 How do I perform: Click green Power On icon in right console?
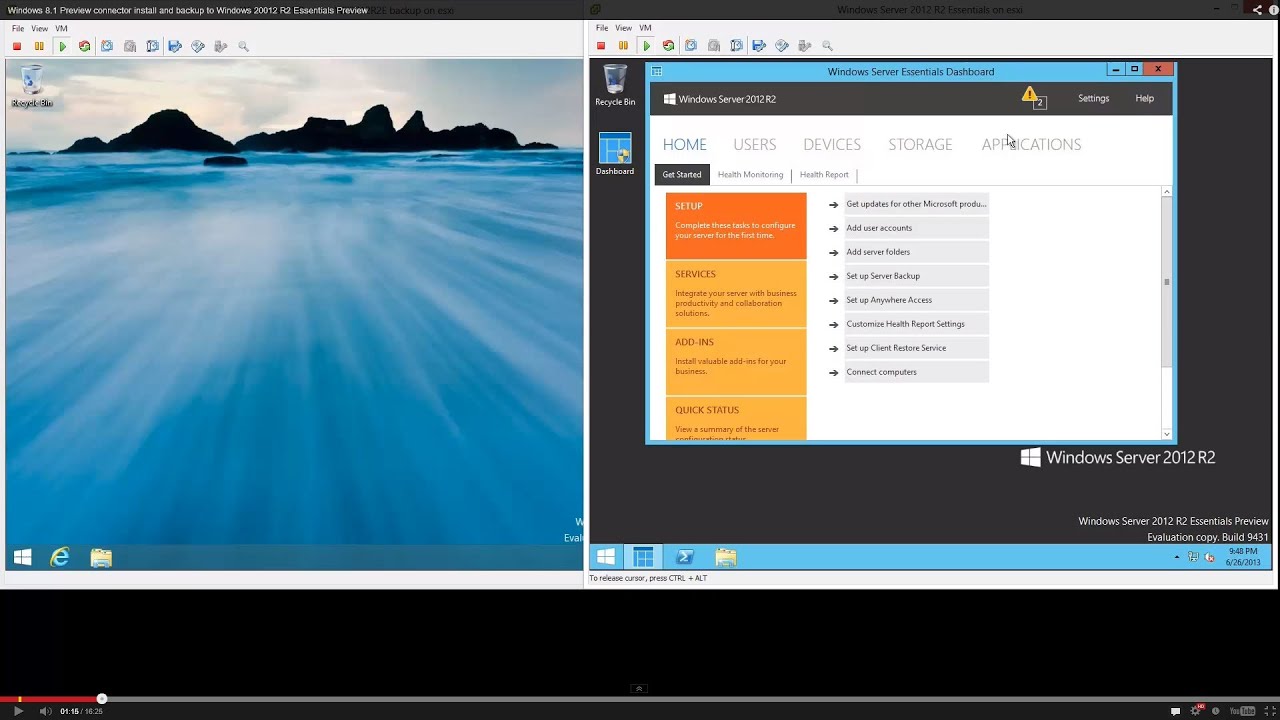point(646,46)
